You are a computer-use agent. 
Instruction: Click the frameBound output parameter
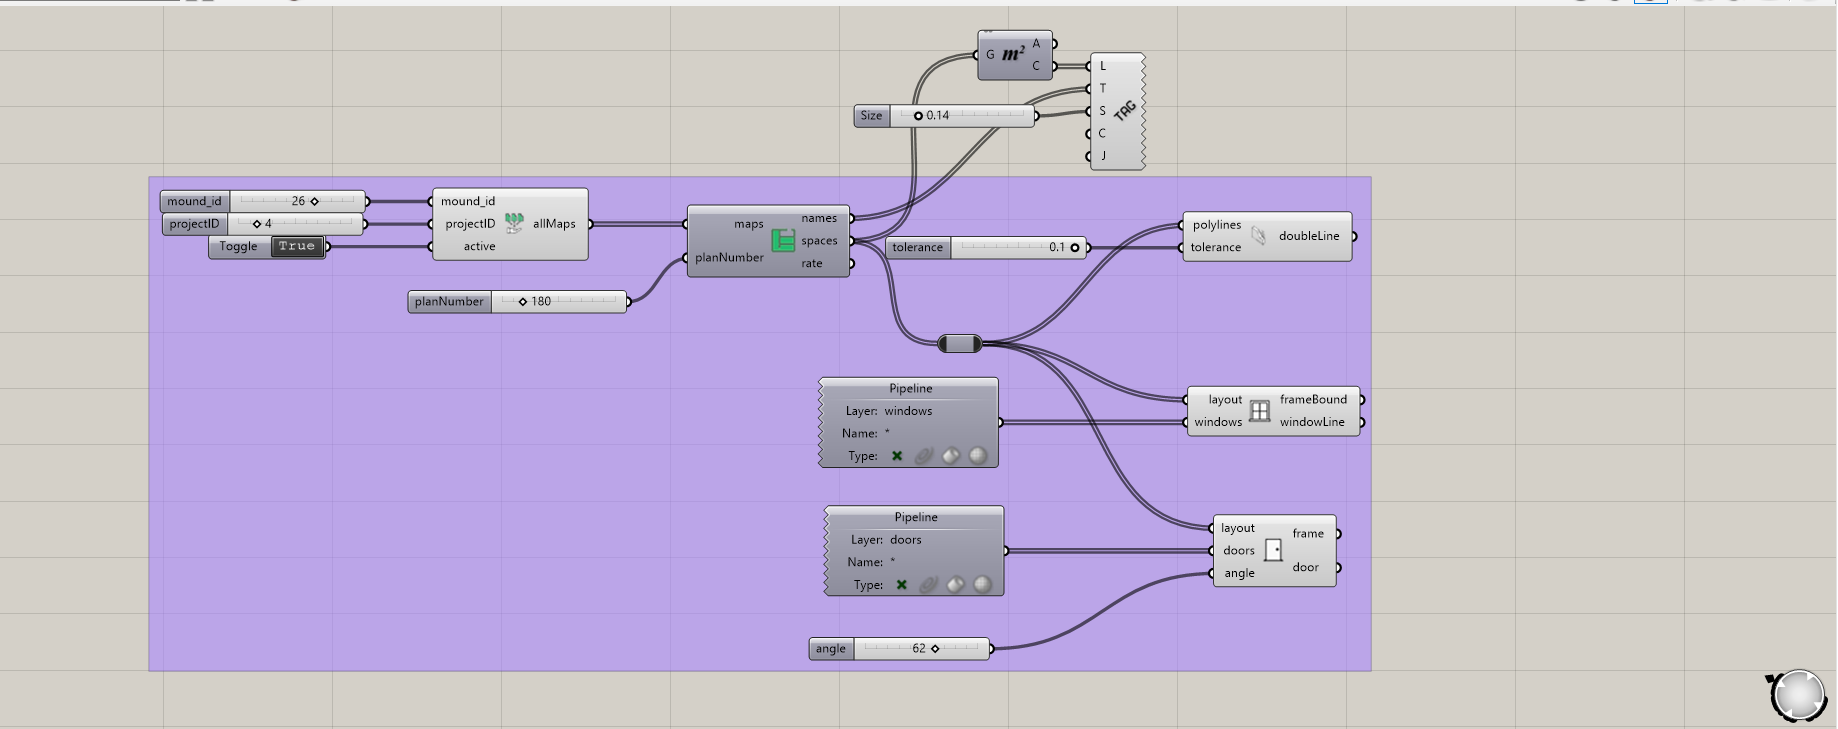tap(1313, 399)
